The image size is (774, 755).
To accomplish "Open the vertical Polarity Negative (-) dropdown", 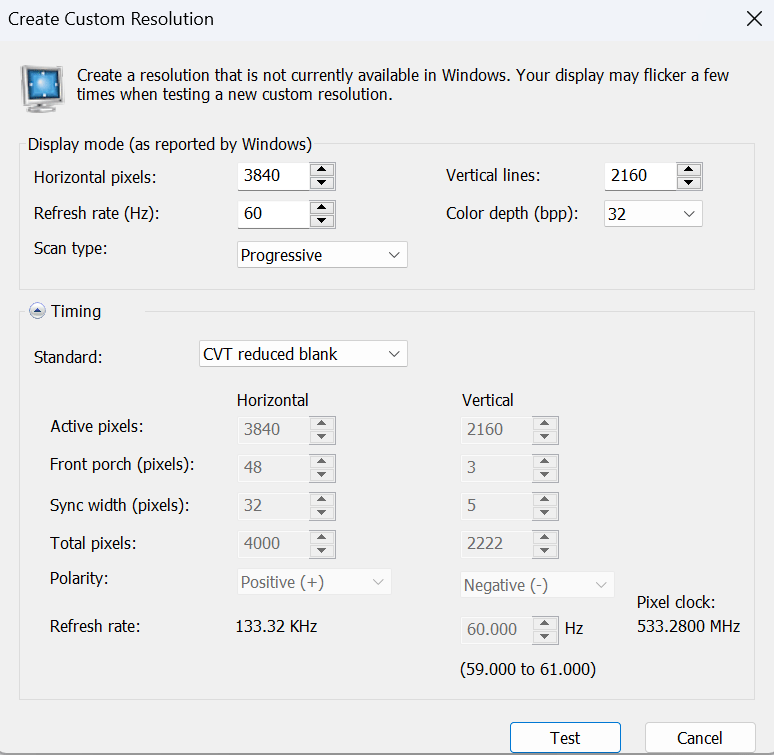I will pyautogui.click(x=537, y=585).
